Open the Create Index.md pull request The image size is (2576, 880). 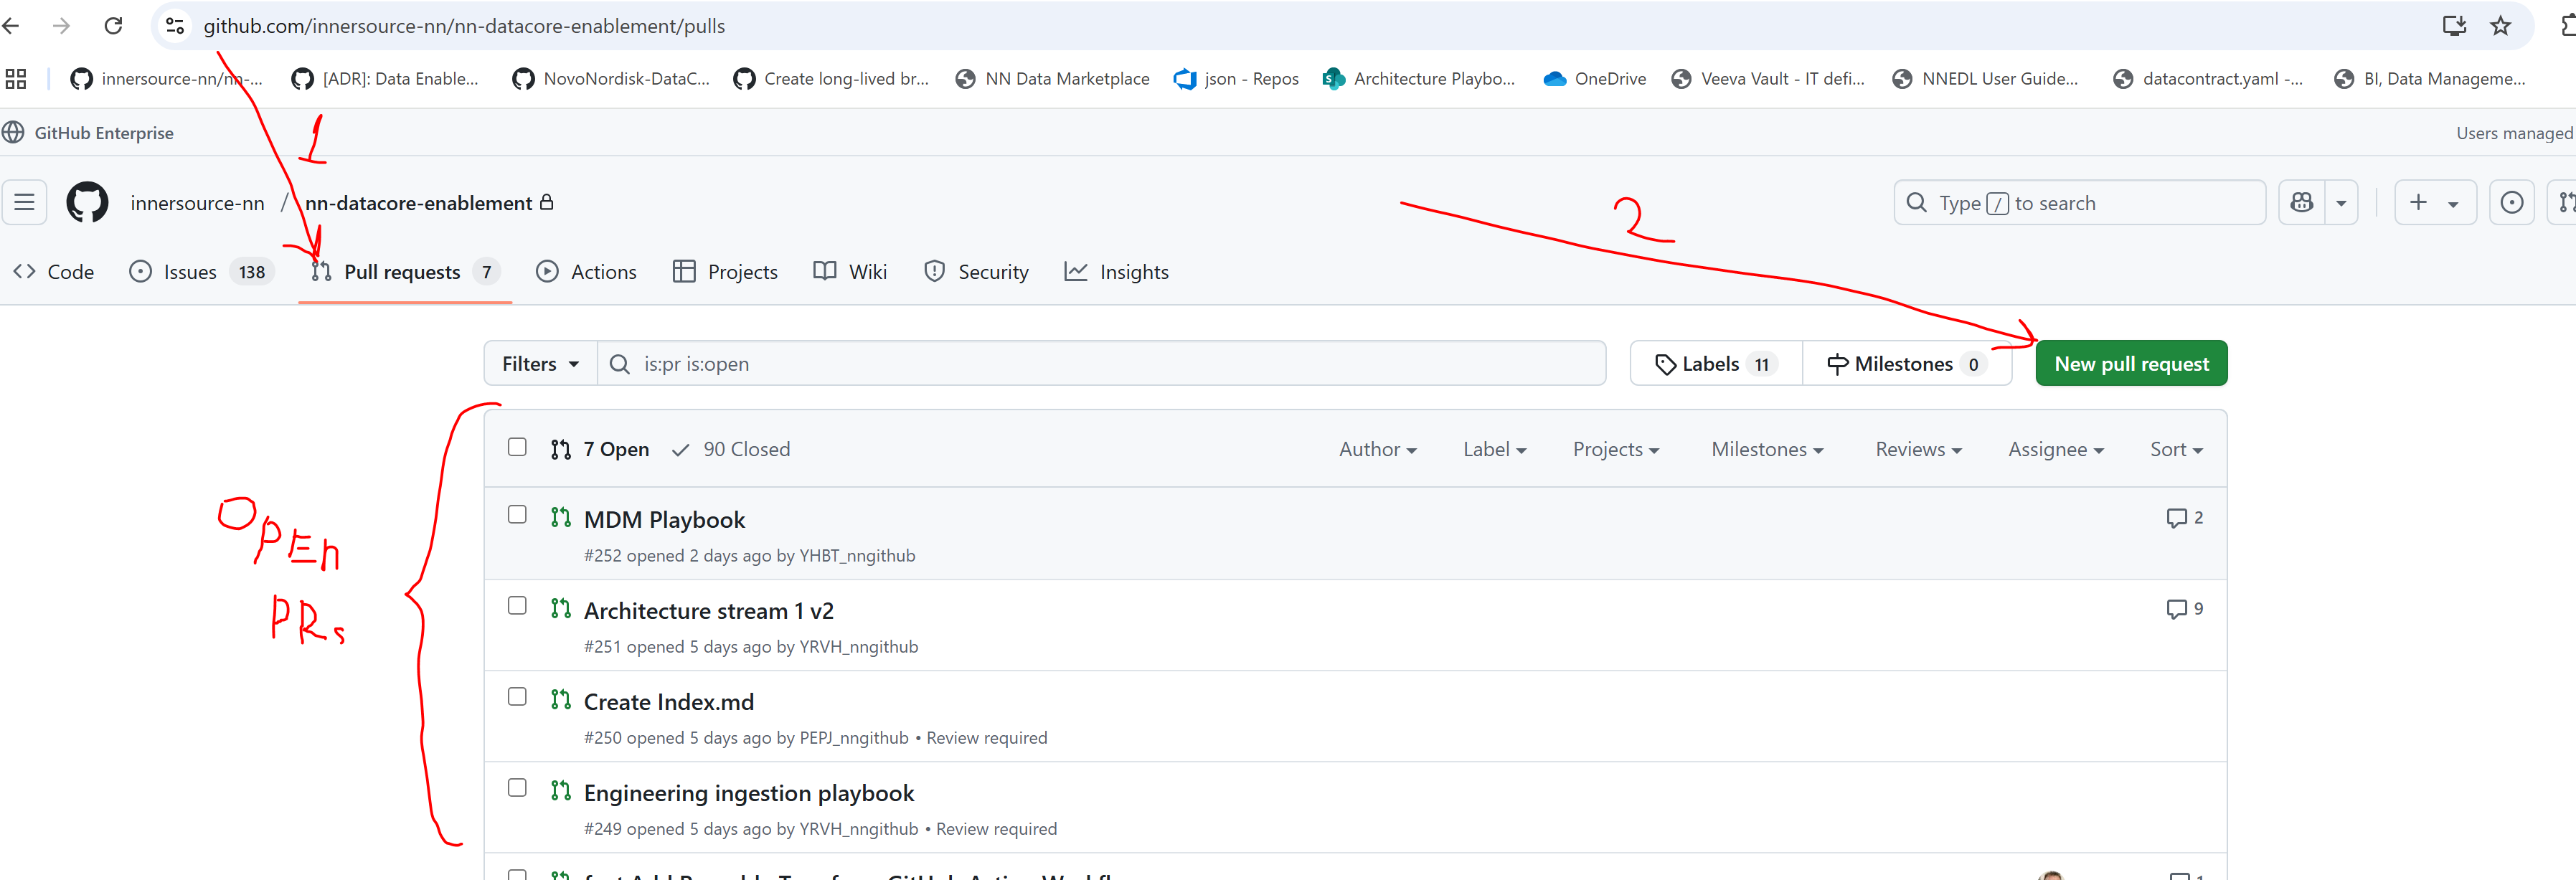(x=668, y=702)
